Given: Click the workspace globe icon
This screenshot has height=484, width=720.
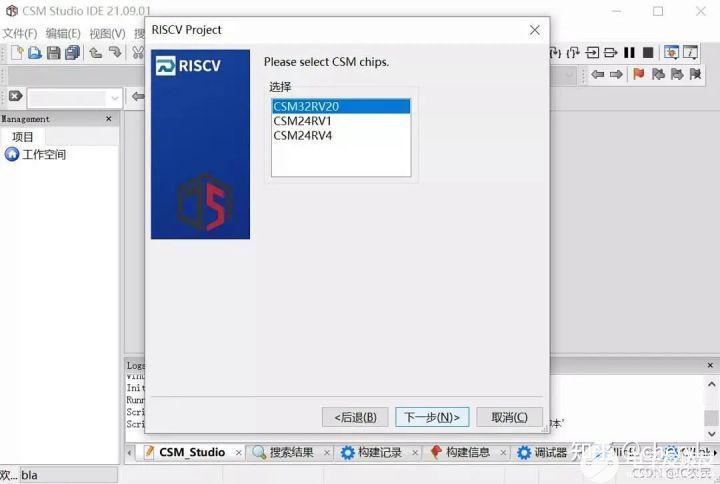Looking at the screenshot, I should pos(12,154).
